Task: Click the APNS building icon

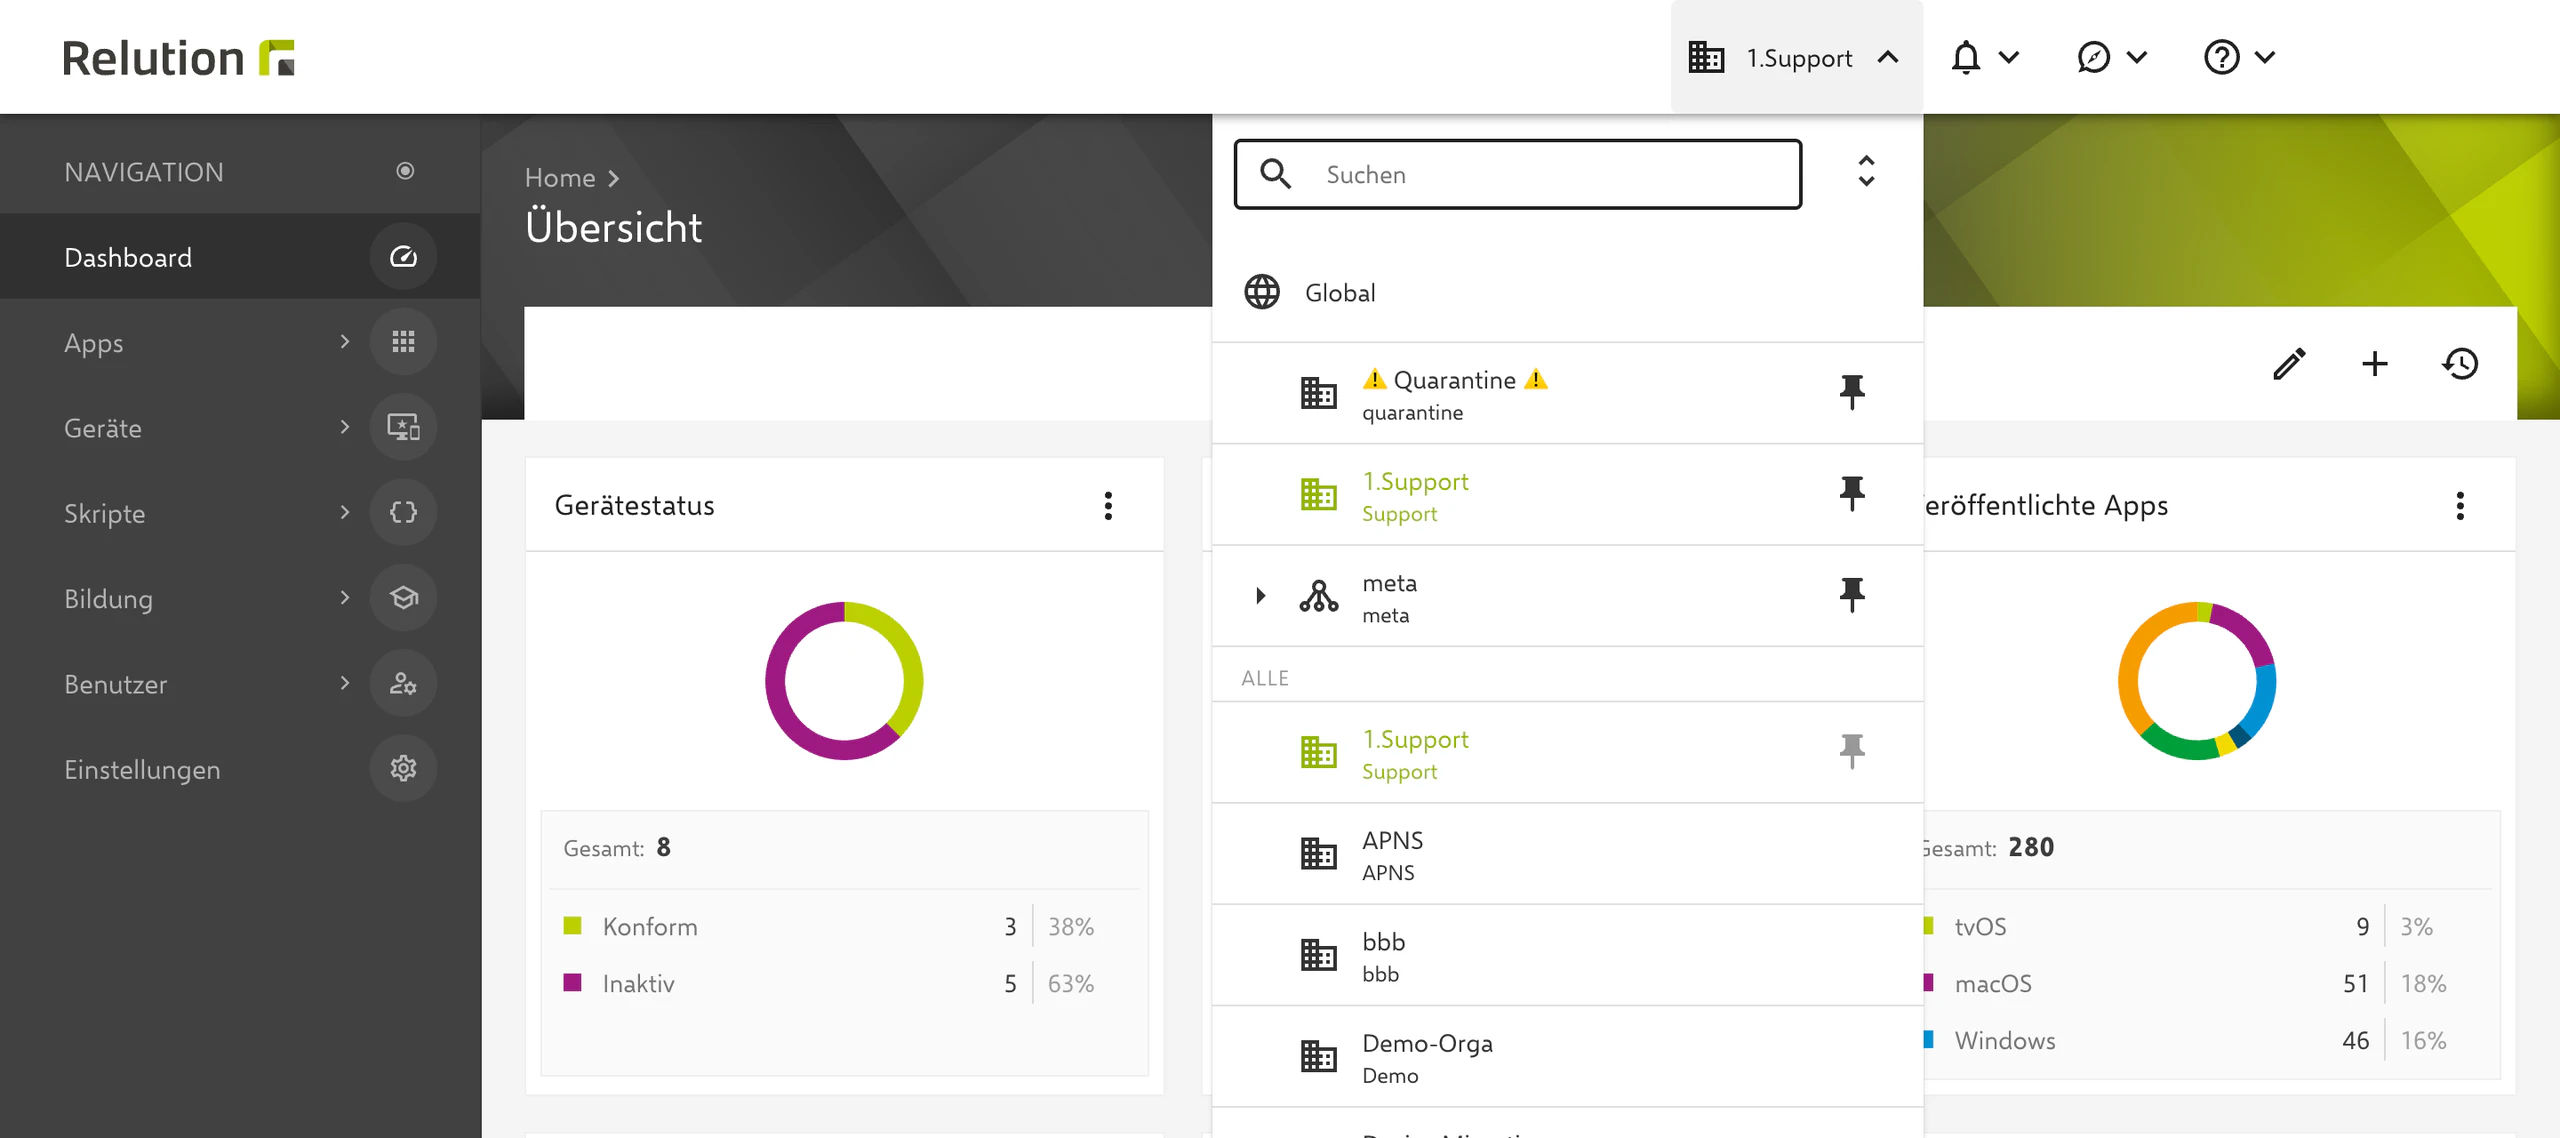Action: click(x=1318, y=854)
